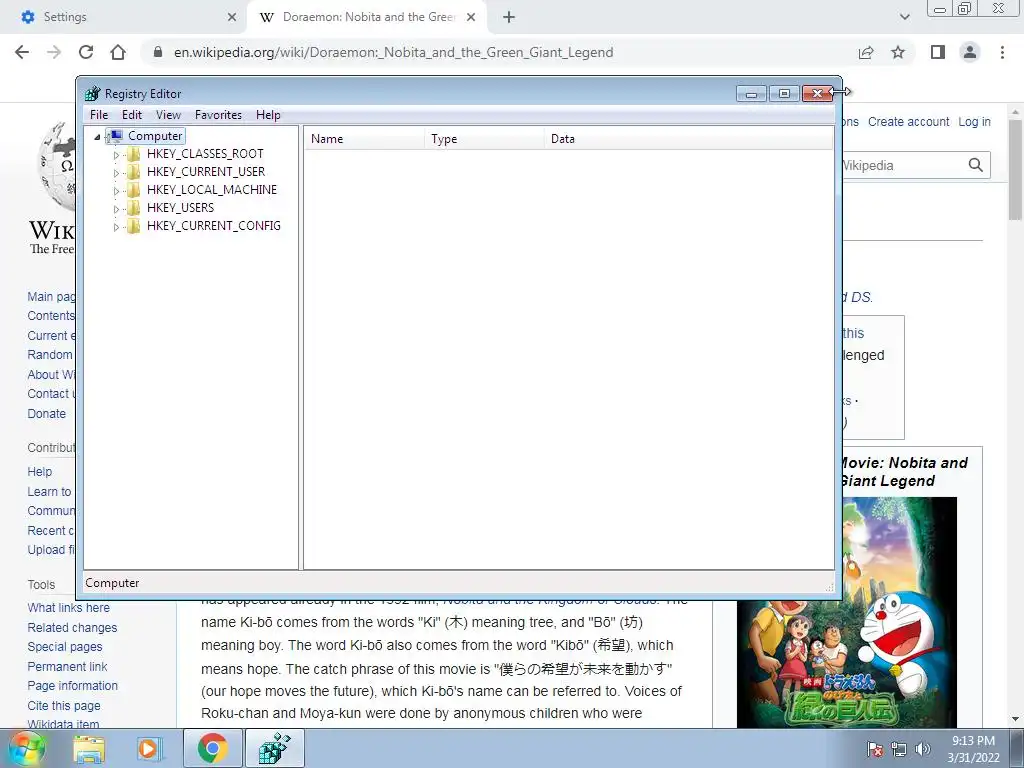Expand the HKEY_CLASSES_ROOT tree arrow
Image resolution: width=1024 pixels, height=768 pixels.
click(116, 155)
